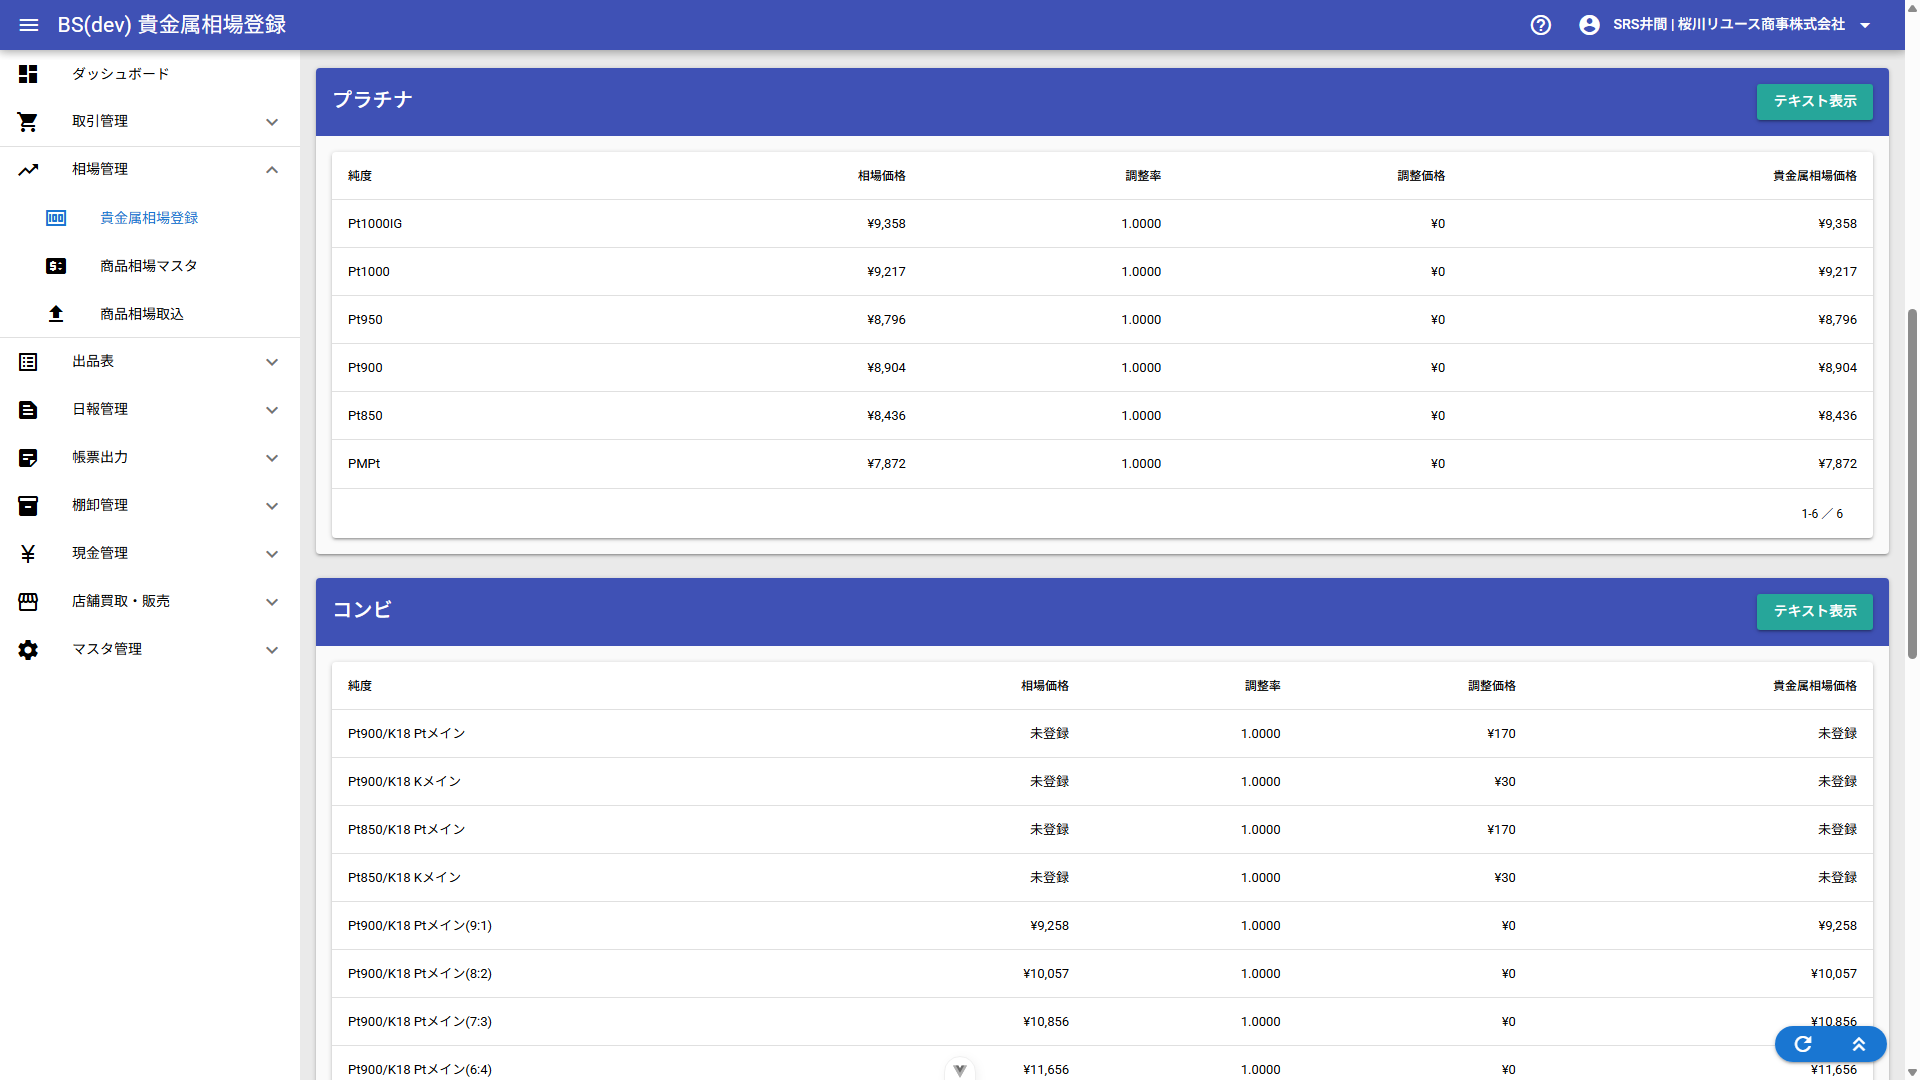Screen dimensions: 1920x1080
Task: Select 貴金属相場登録 menu item
Action: [x=150, y=218]
